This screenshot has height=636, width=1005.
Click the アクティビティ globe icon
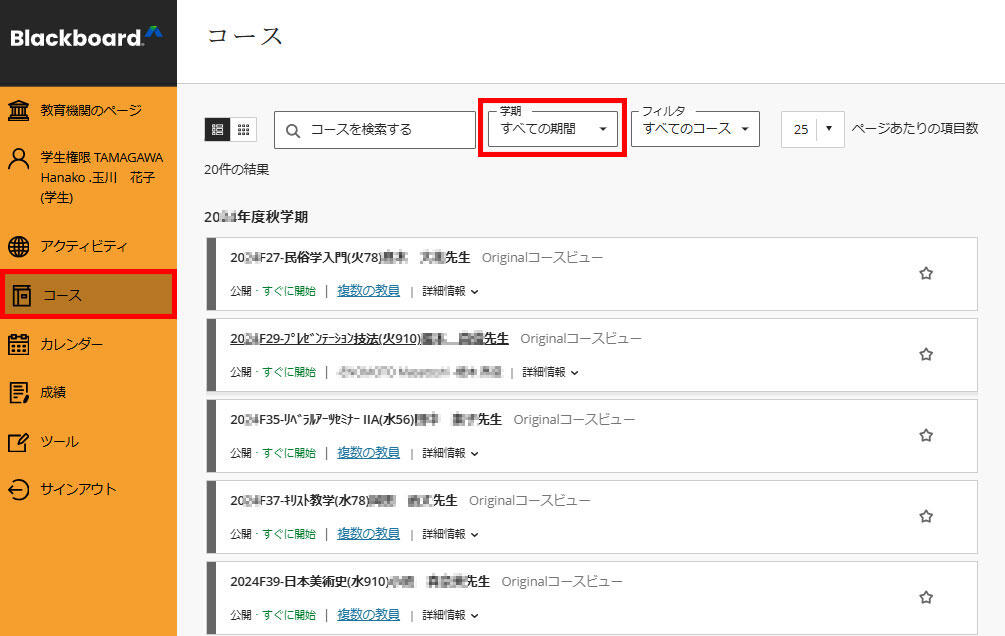point(19,246)
